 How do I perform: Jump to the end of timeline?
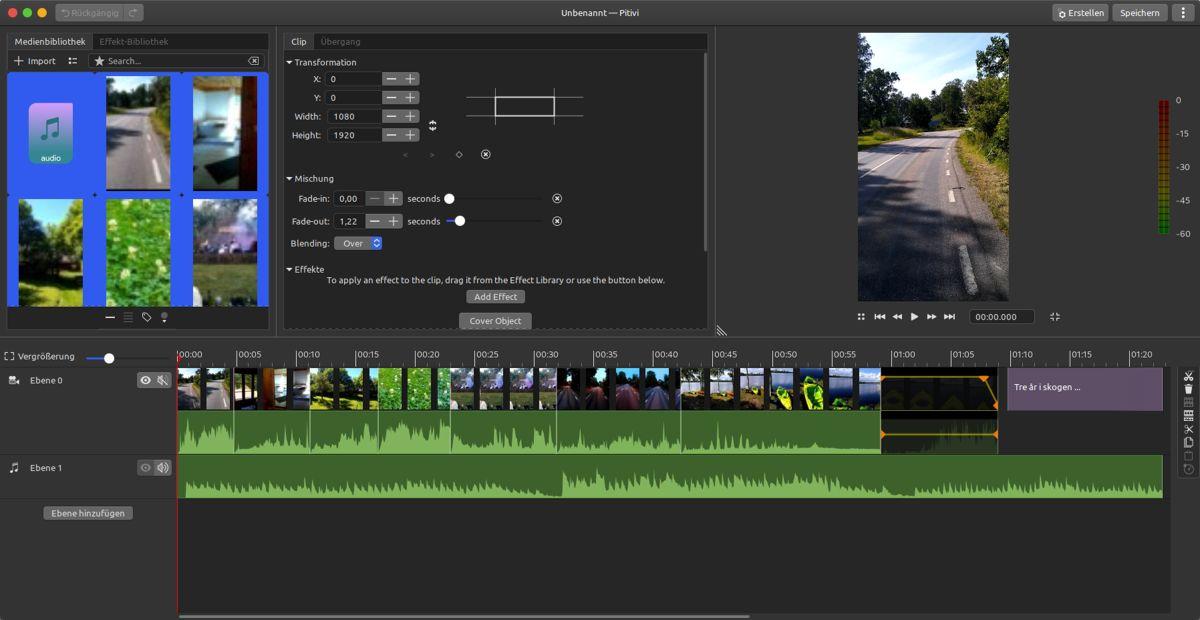coord(949,317)
